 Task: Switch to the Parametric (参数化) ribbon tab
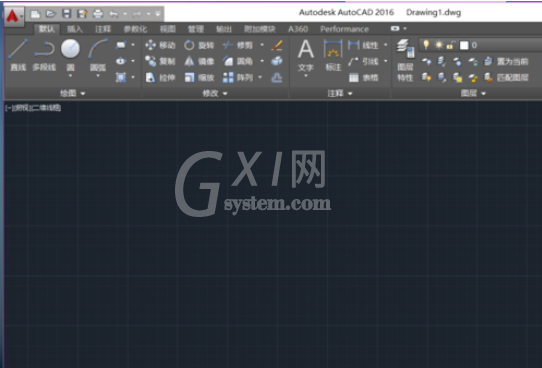(x=135, y=29)
